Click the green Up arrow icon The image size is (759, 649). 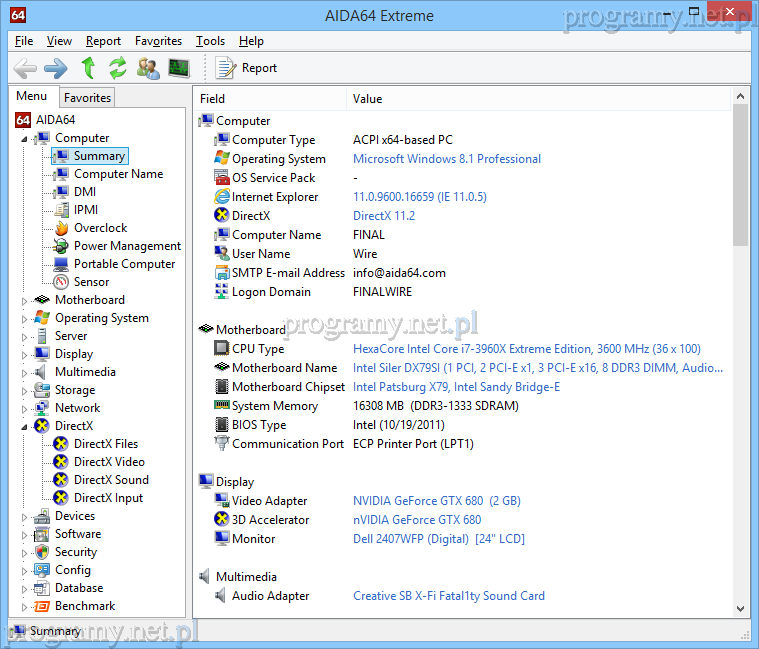click(88, 68)
